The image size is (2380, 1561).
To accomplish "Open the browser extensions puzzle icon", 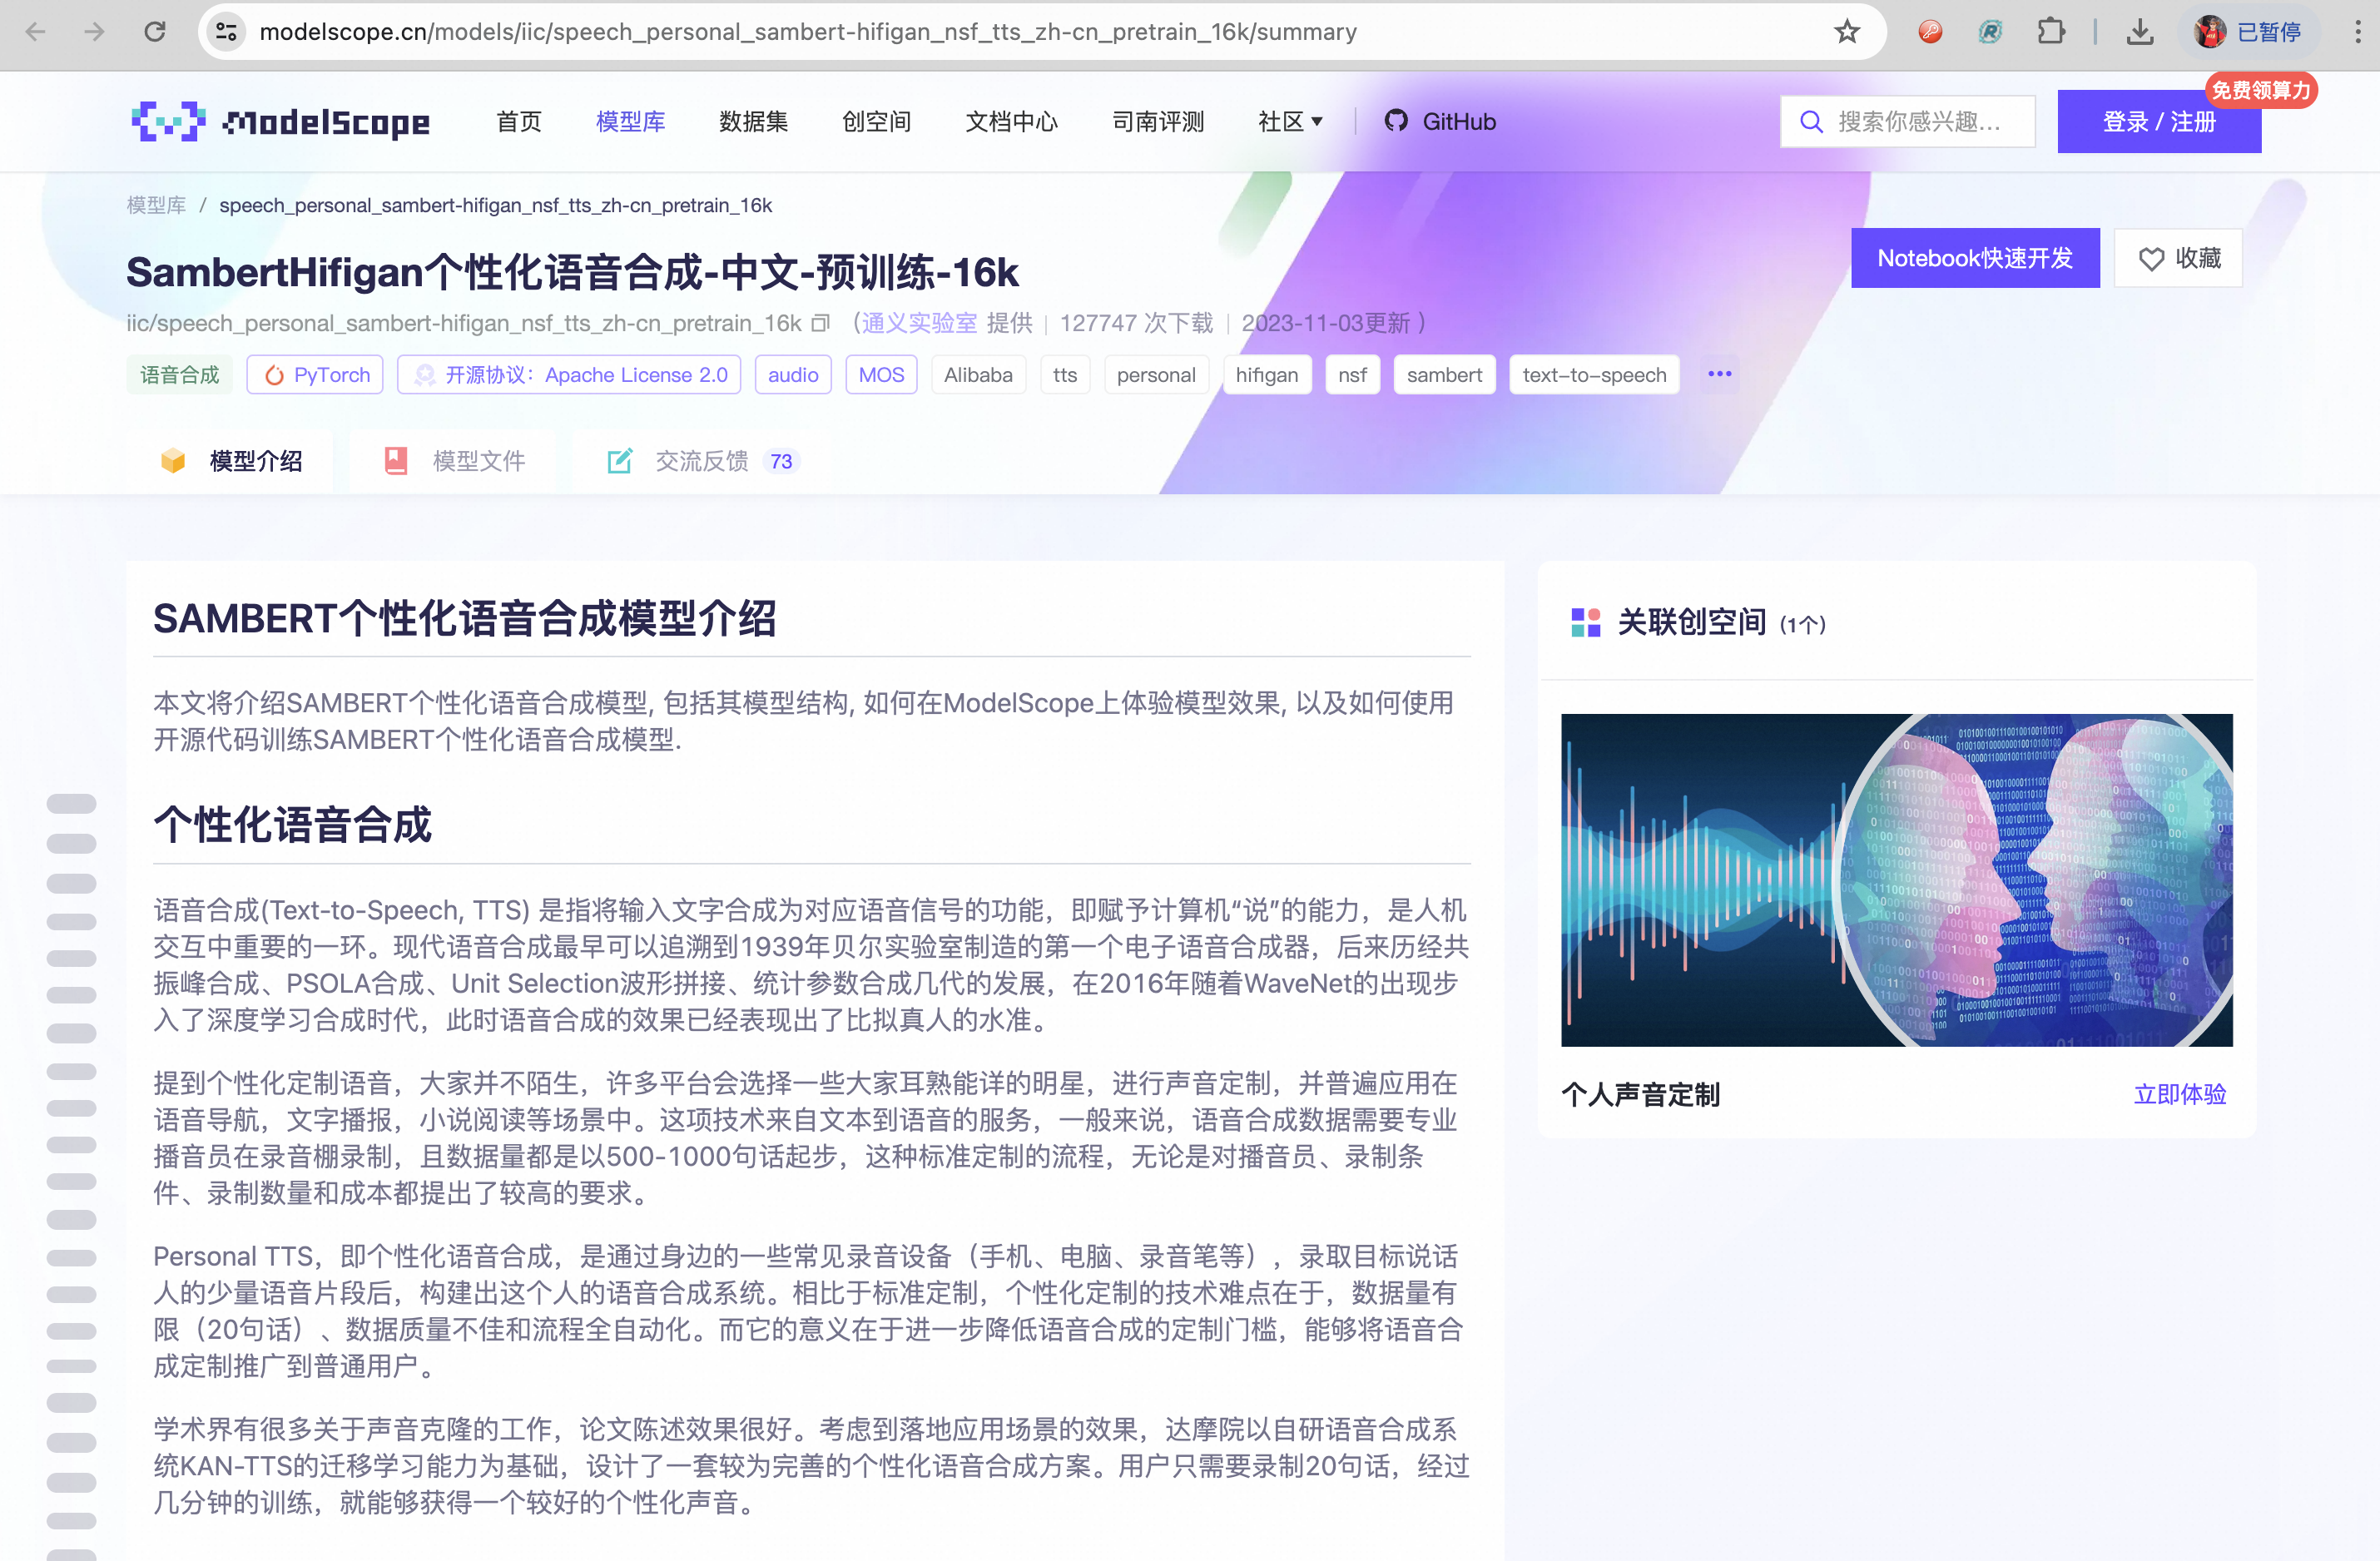I will (x=2051, y=32).
